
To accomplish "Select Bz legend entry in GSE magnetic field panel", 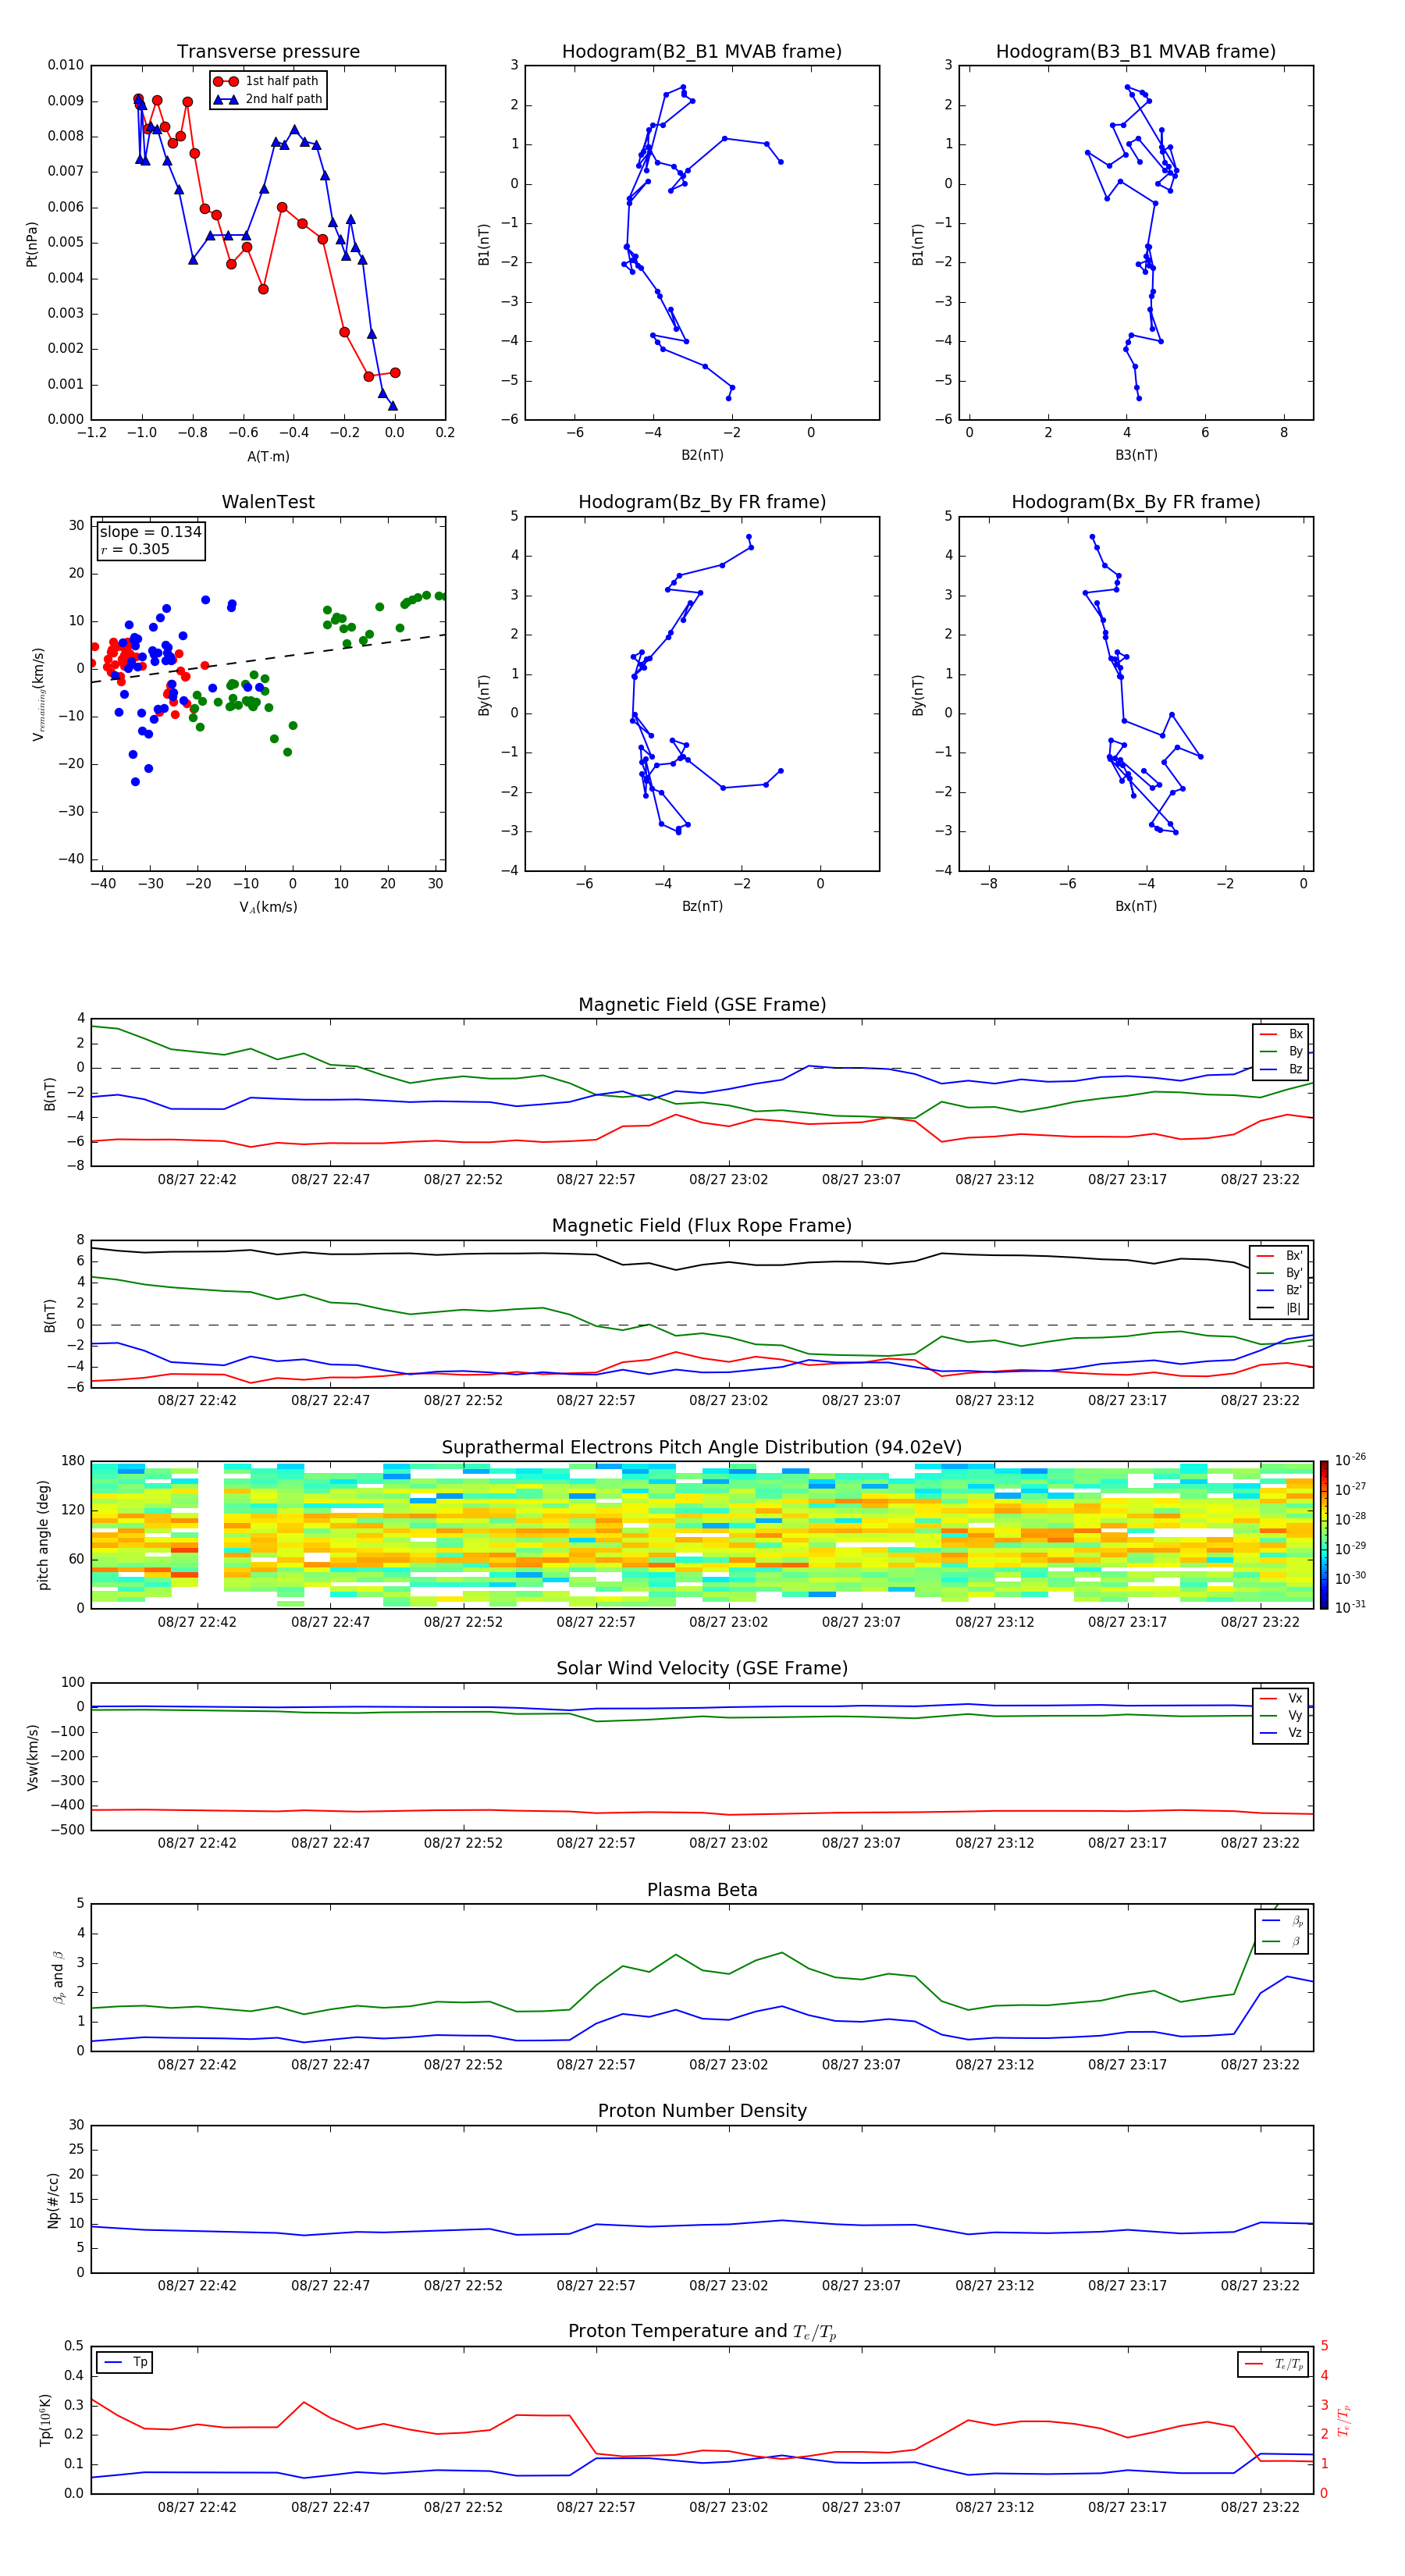I will (1281, 1069).
